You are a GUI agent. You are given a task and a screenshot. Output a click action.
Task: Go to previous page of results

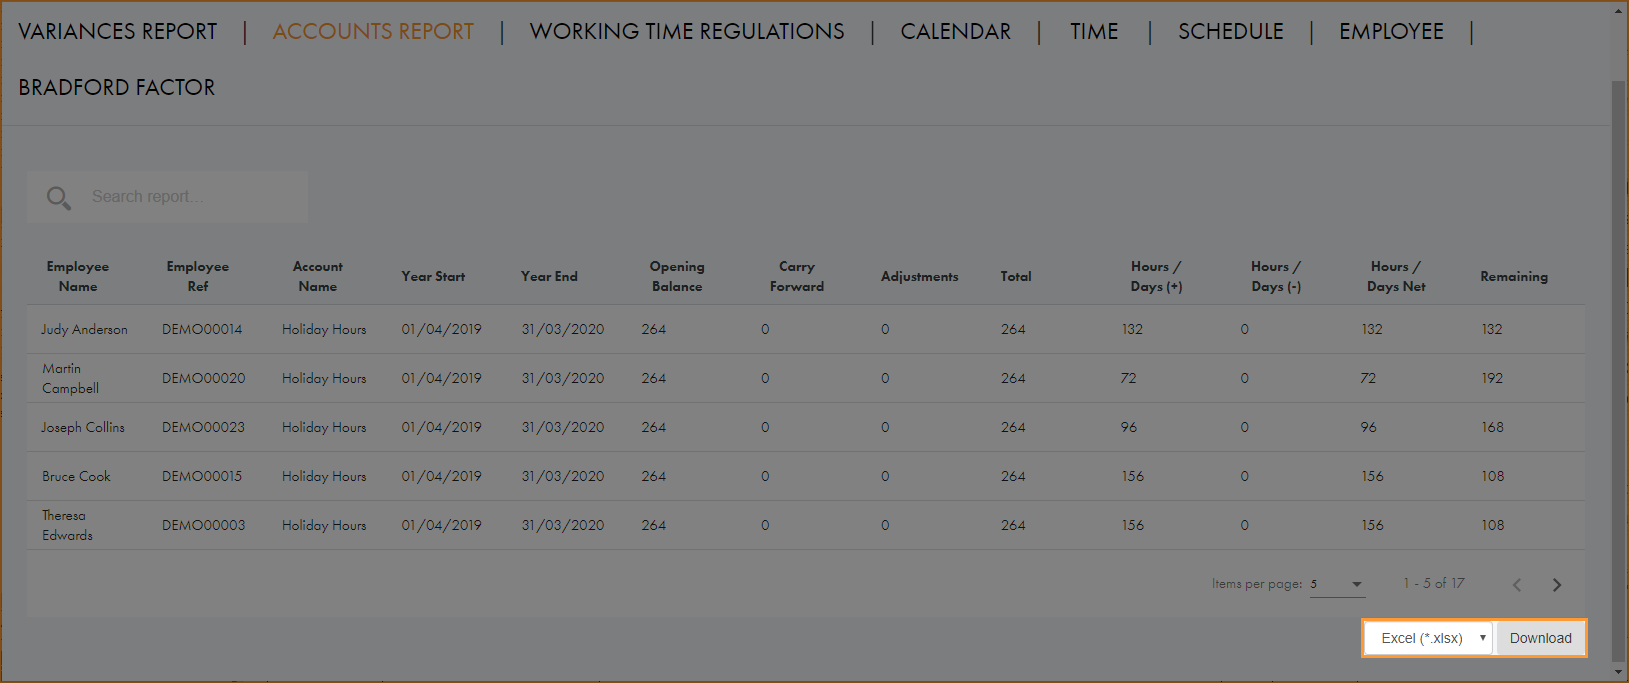[x=1517, y=585]
